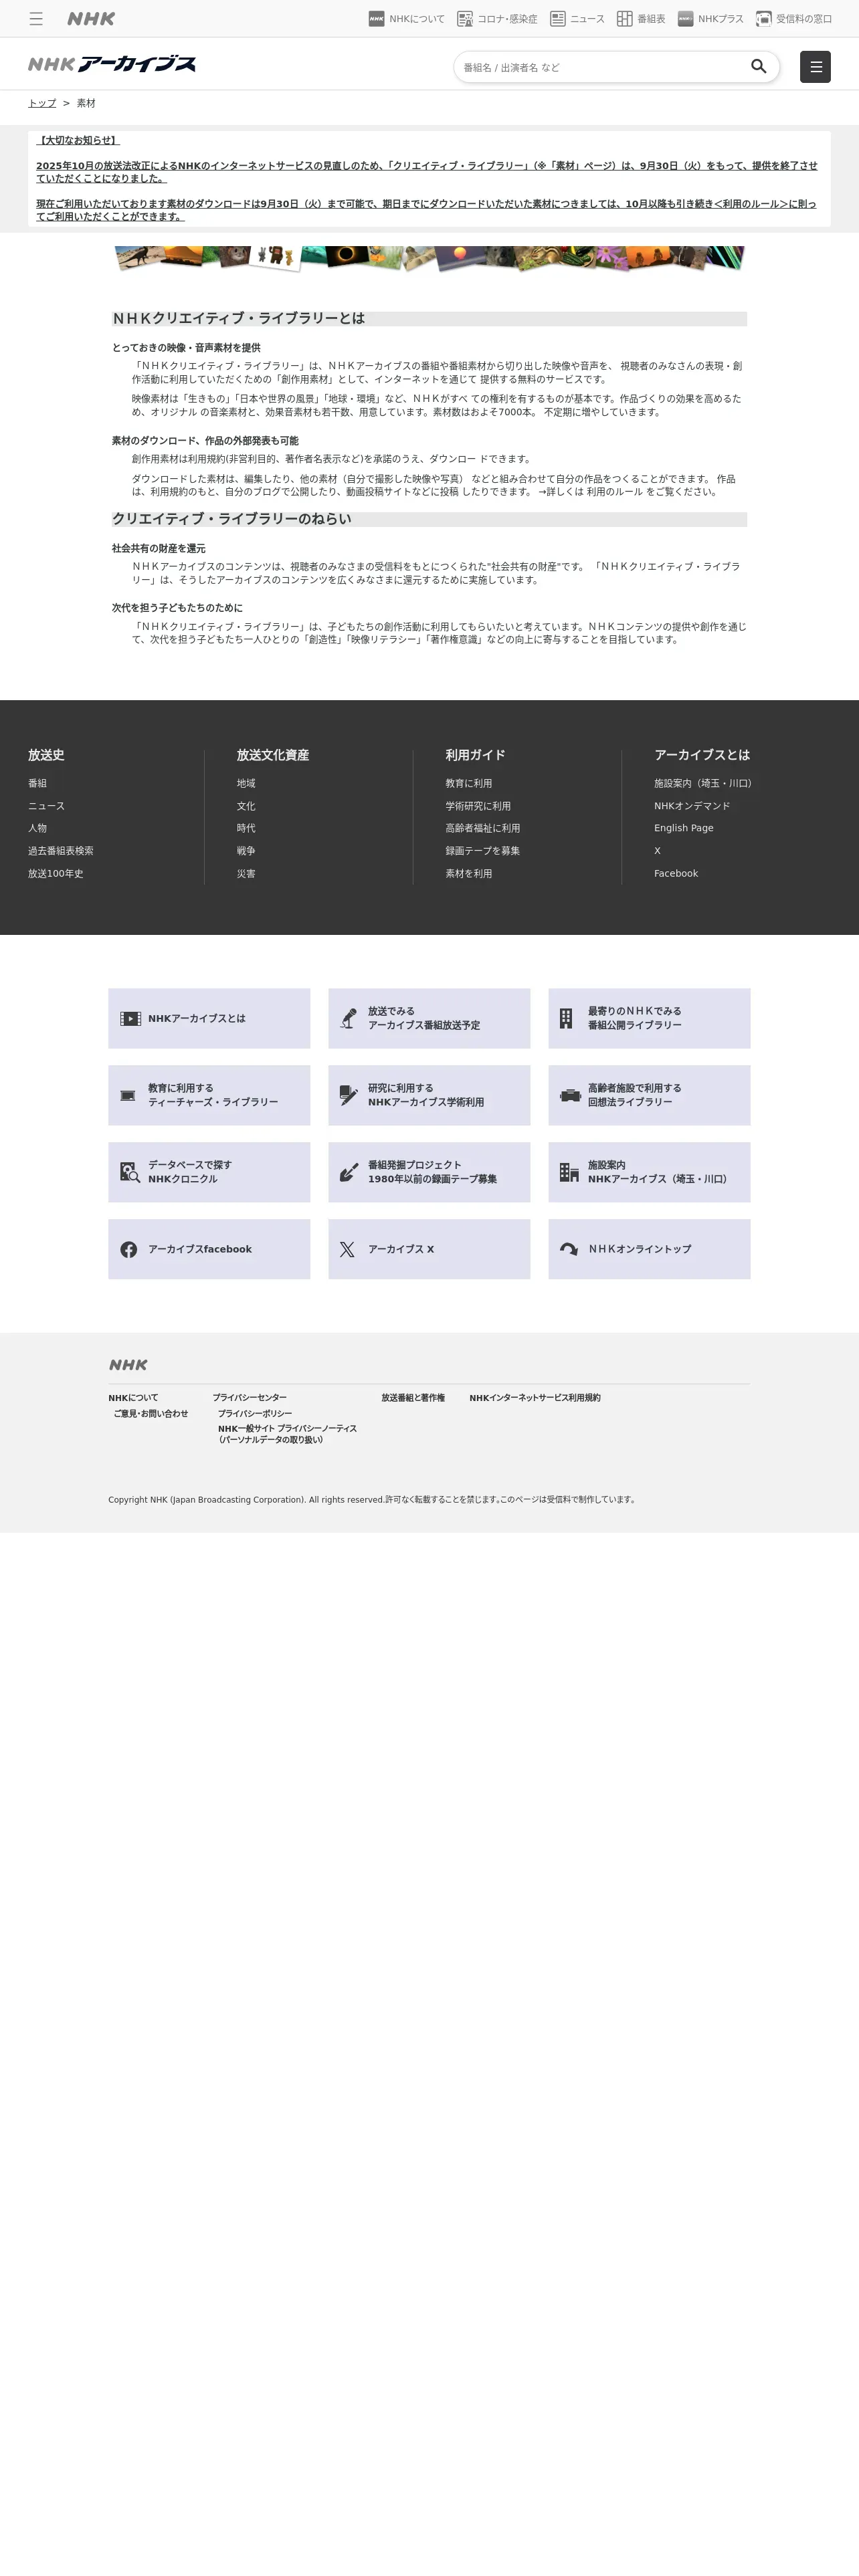Click the film icon on NHKアーカイブスとは tile
Image resolution: width=859 pixels, height=2576 pixels.
pyautogui.click(x=130, y=1018)
